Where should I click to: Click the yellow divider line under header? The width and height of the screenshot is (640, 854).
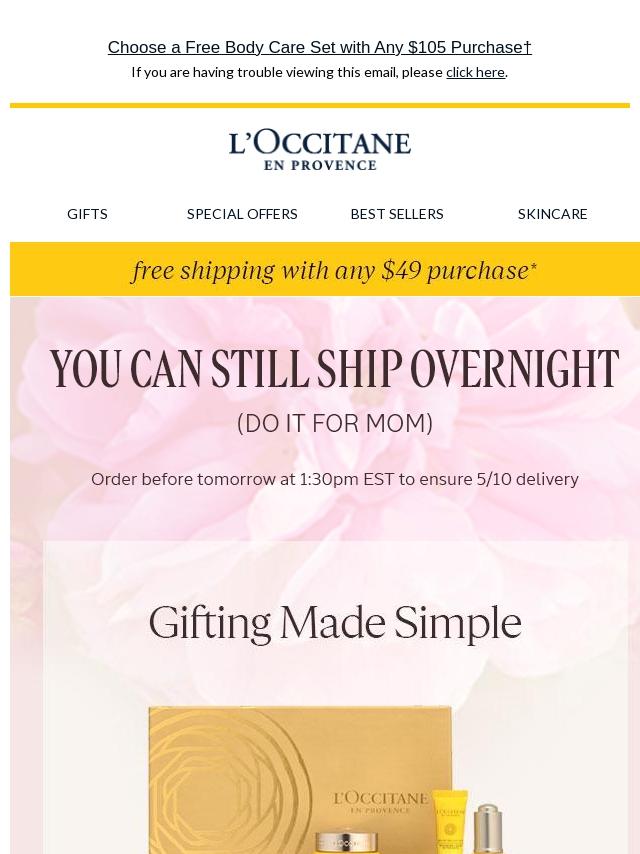tap(320, 106)
